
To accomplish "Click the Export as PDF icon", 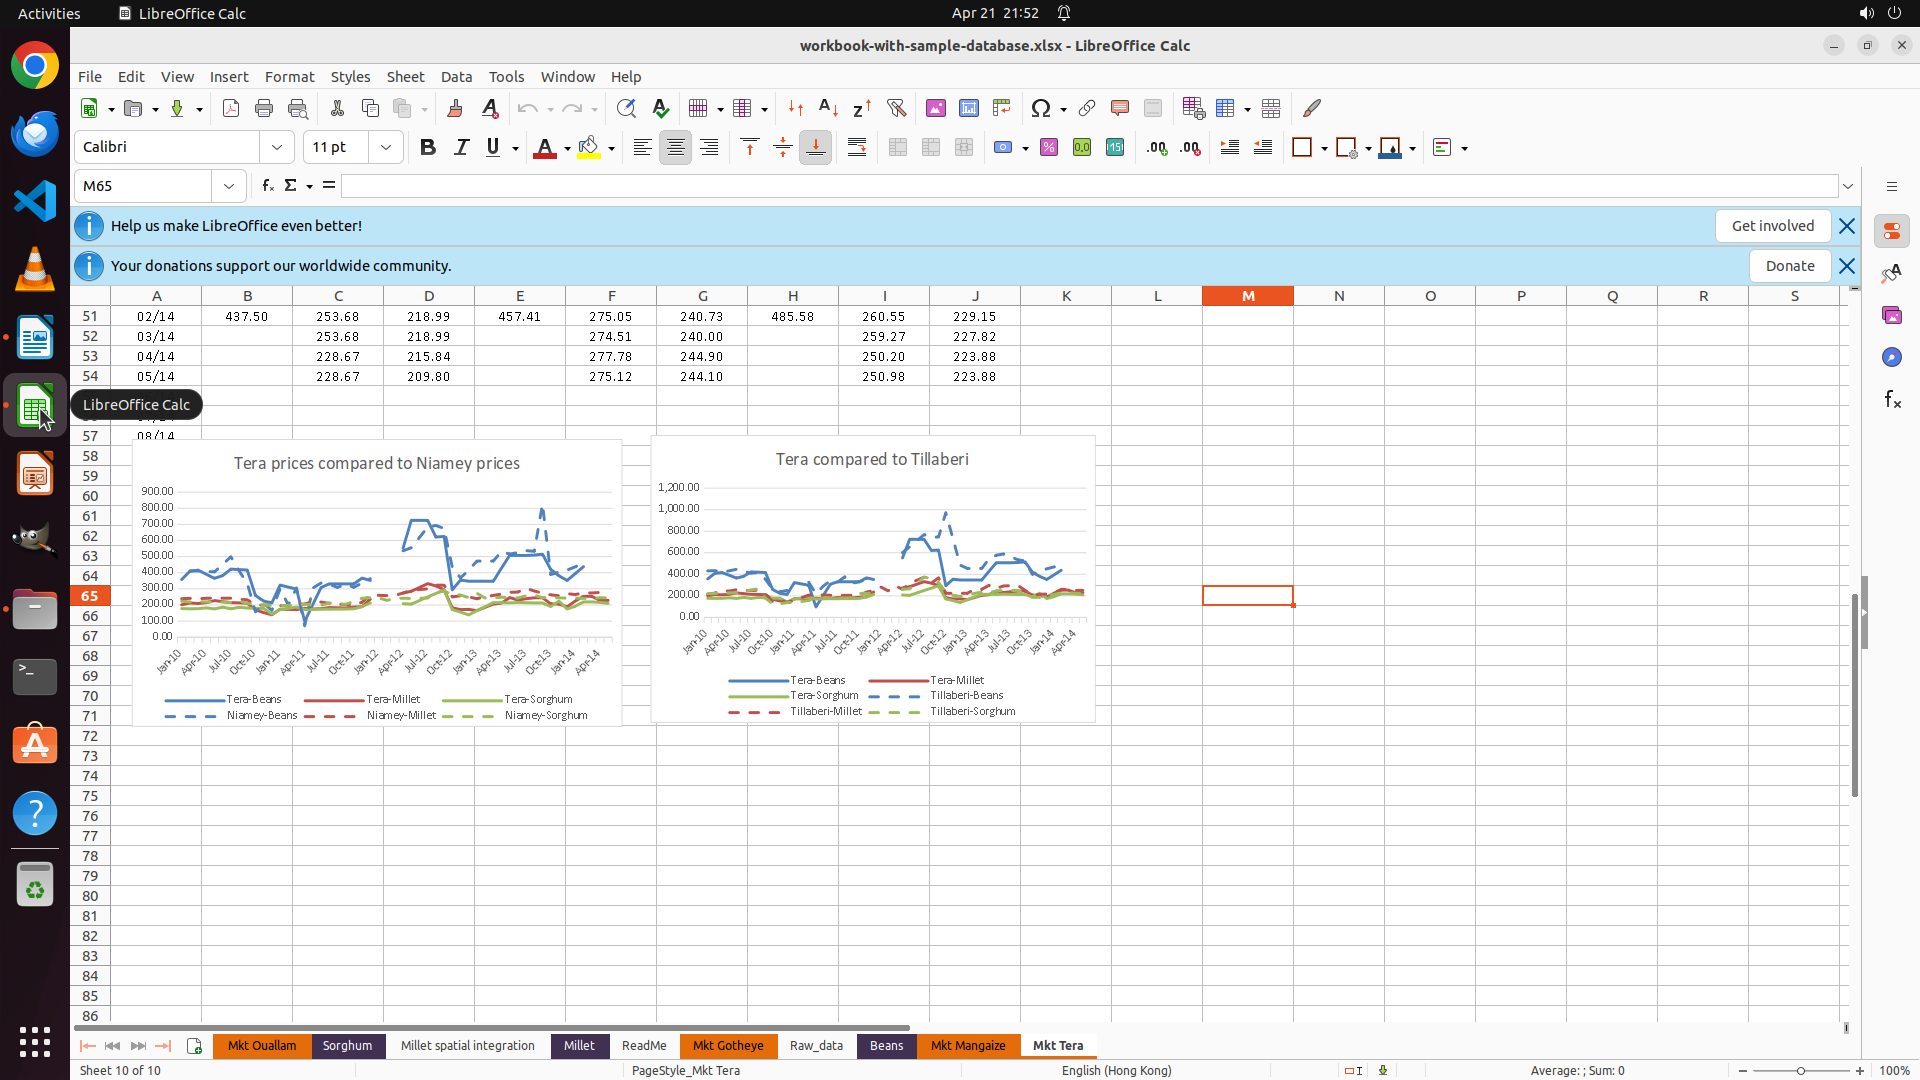I will pos(231,108).
